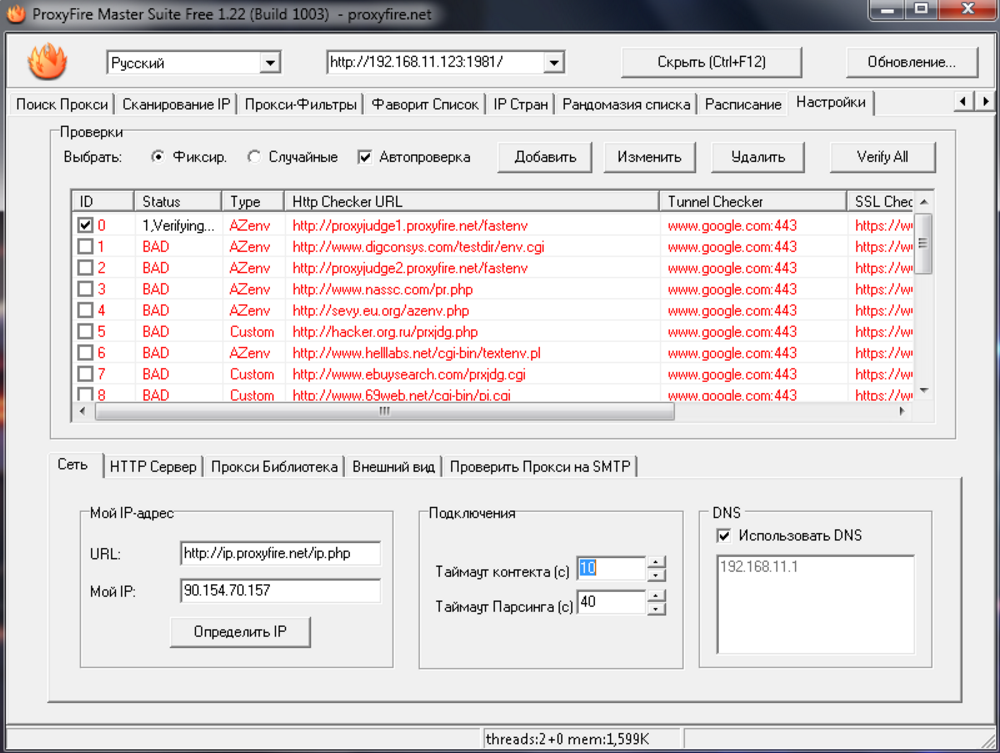
Task: Increase Таймаут Парсинга value with up arrow
Action: click(x=656, y=596)
